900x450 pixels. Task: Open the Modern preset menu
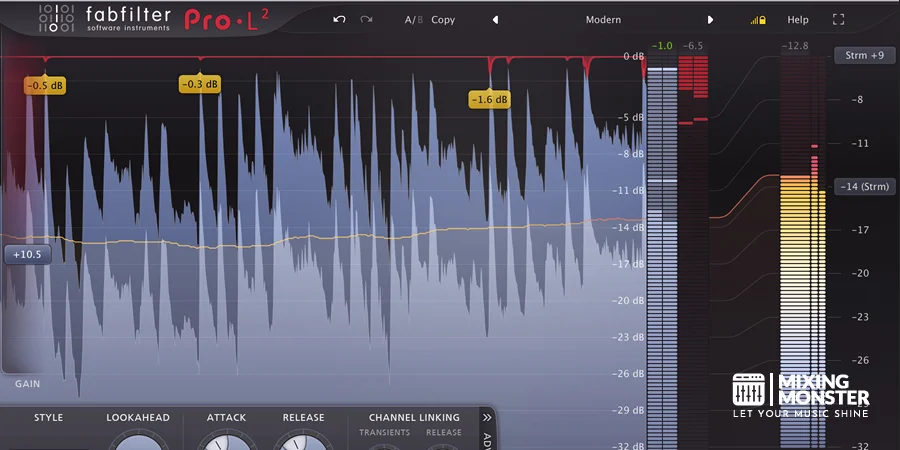(x=603, y=20)
